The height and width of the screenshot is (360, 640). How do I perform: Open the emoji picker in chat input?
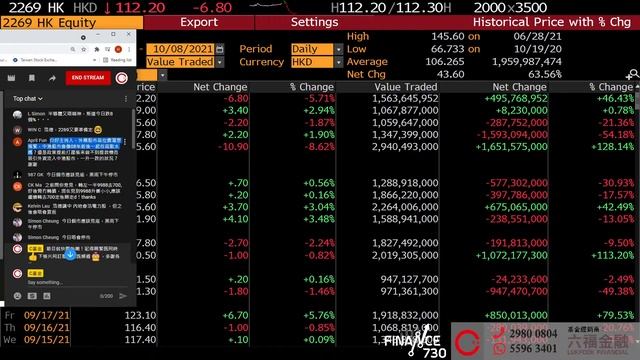tap(18, 296)
